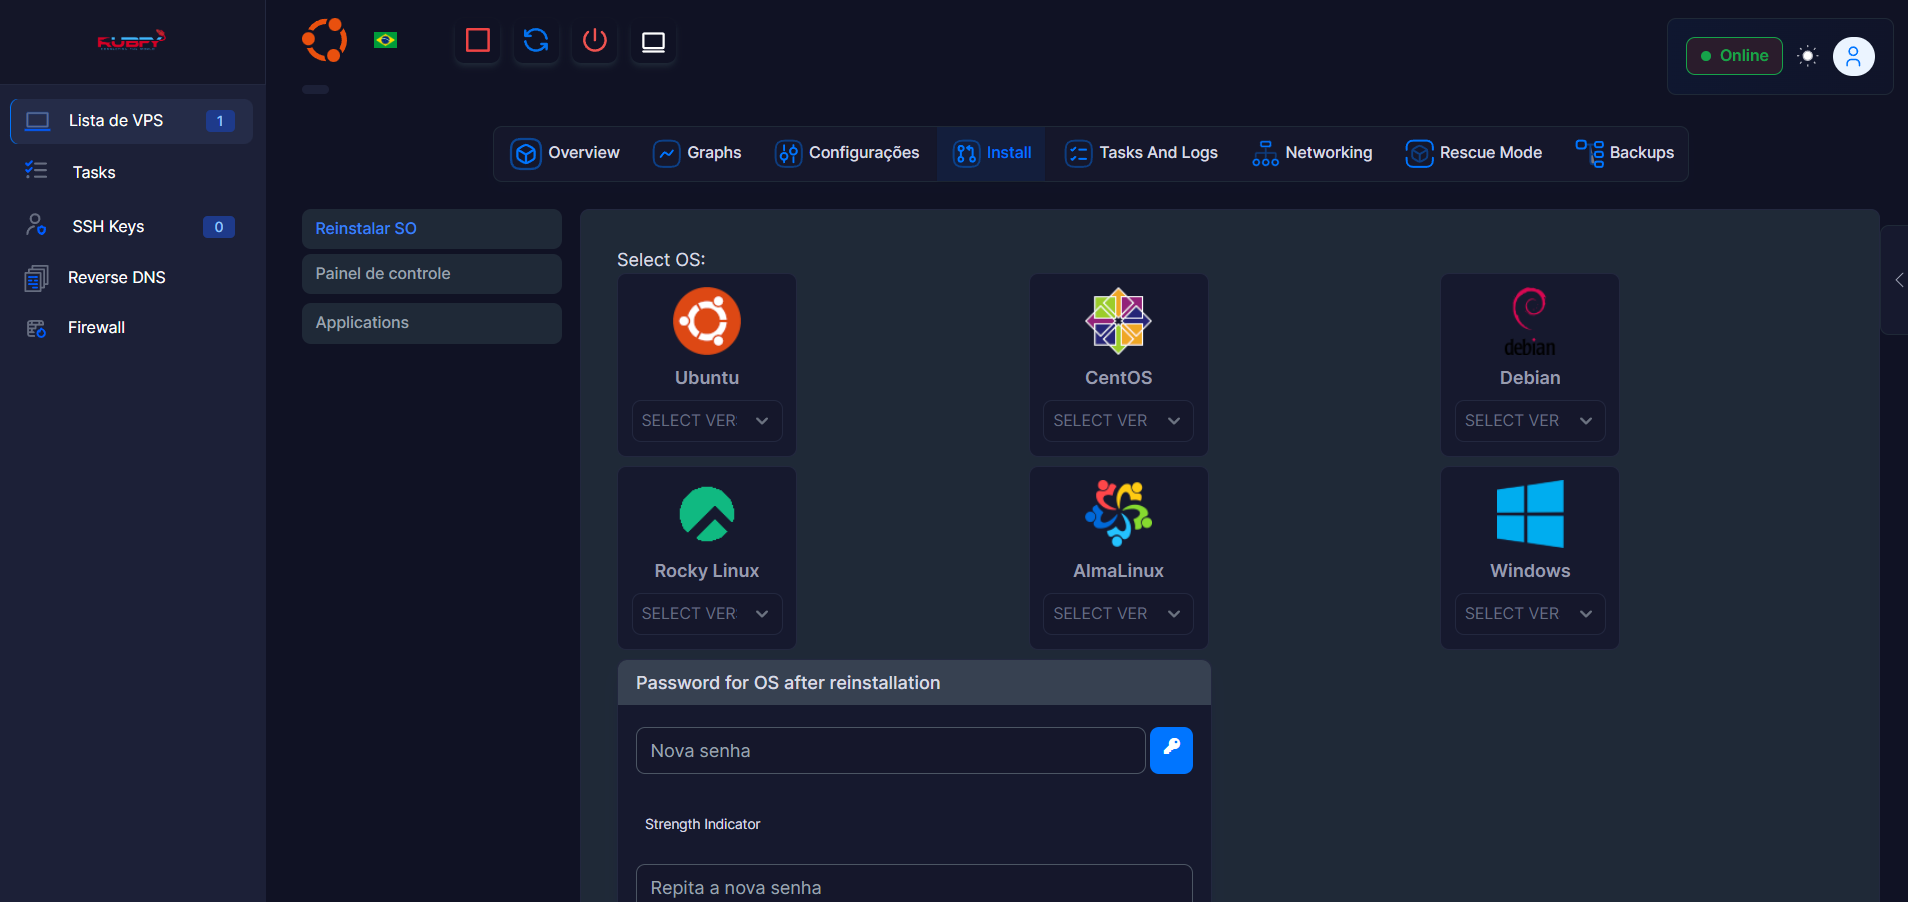Open the VNC console monitor icon
Screen dimensions: 1908x902
click(653, 41)
